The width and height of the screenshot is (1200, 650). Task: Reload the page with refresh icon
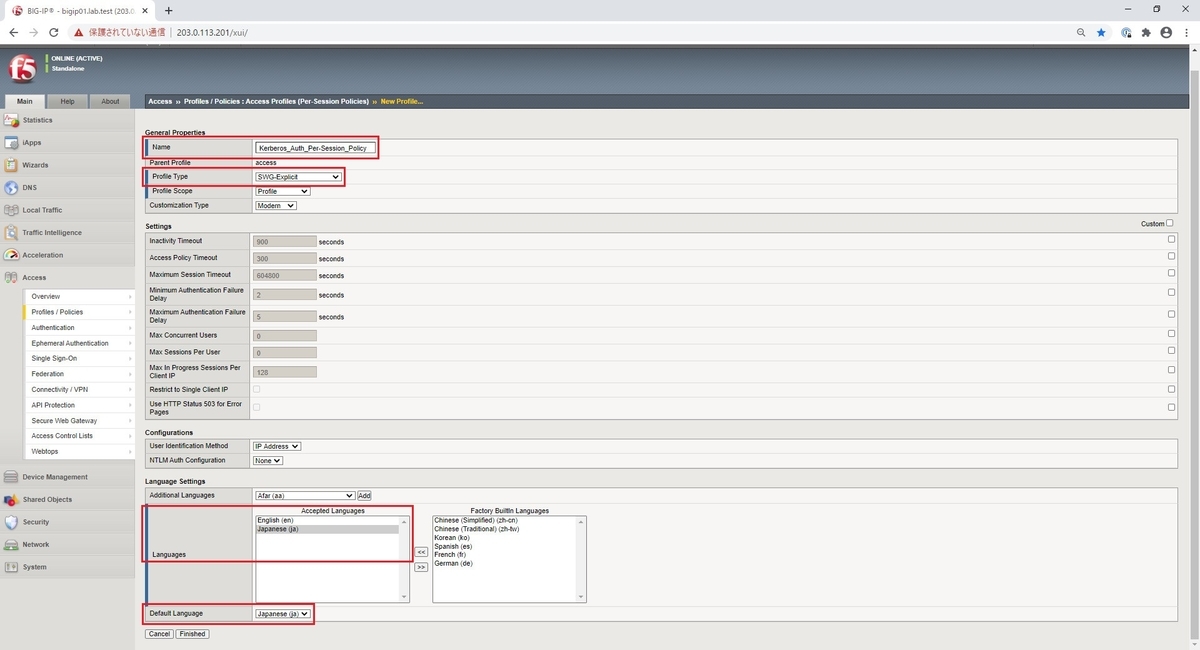click(54, 32)
